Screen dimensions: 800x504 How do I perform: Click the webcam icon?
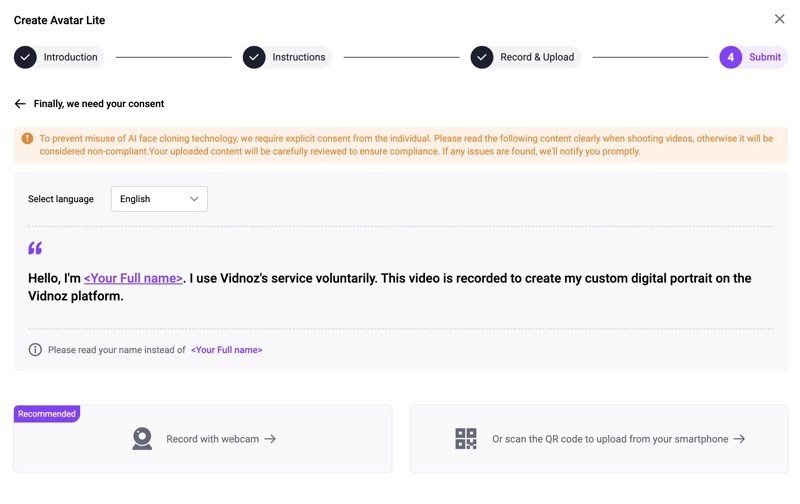point(142,438)
